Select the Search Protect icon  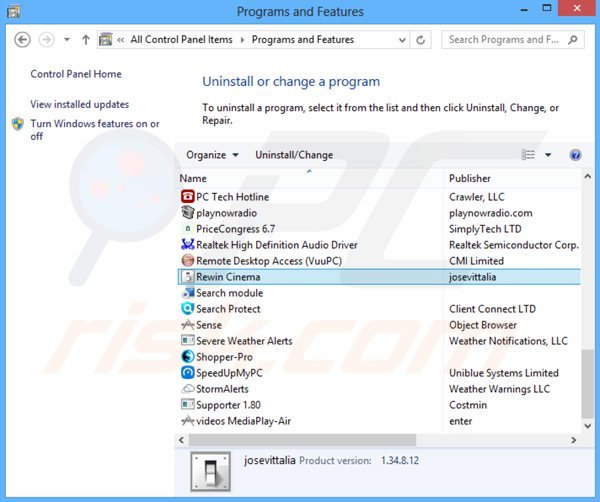point(188,308)
